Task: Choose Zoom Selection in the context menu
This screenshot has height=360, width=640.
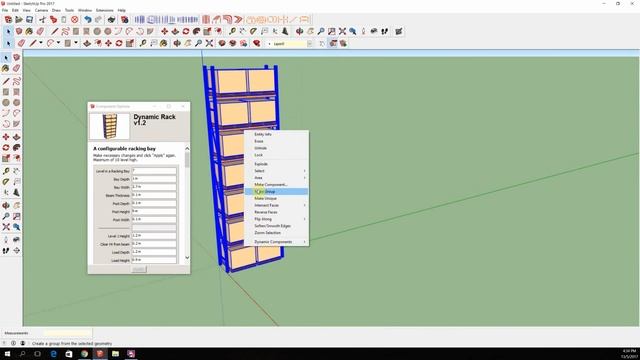Action: (276, 233)
